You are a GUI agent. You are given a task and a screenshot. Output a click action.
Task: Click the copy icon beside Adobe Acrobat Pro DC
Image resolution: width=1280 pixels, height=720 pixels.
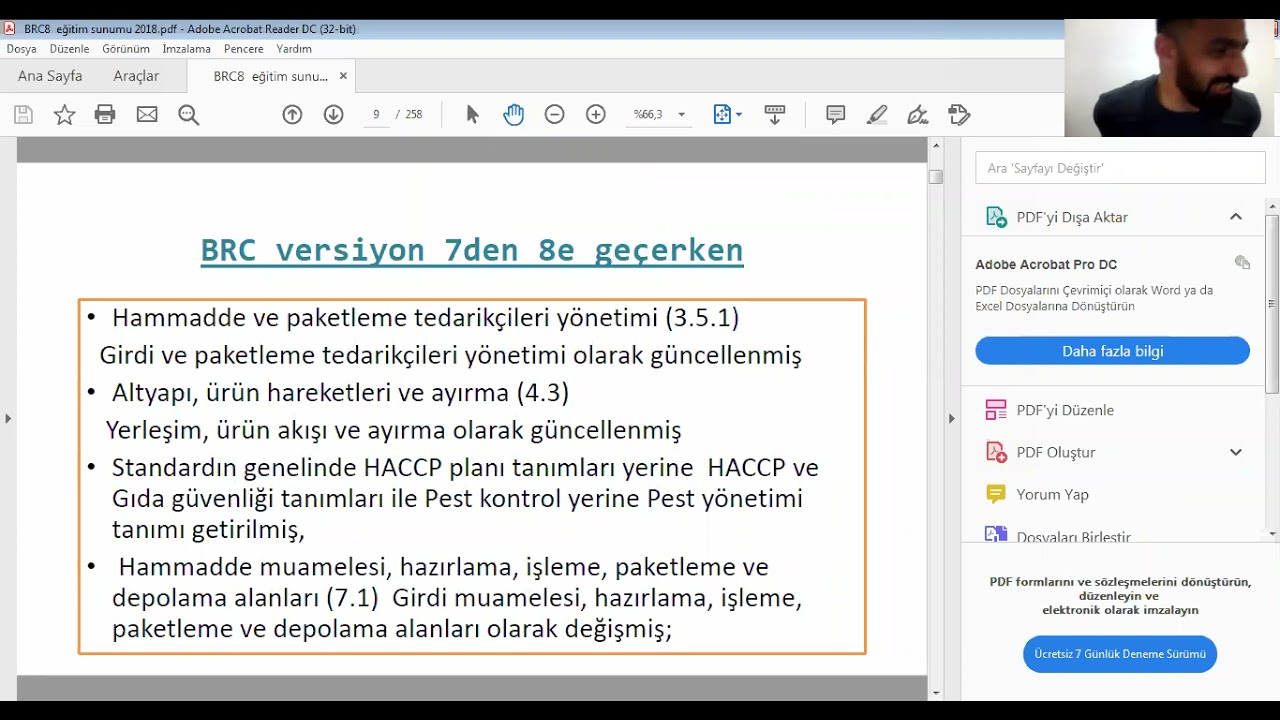[x=1242, y=263]
